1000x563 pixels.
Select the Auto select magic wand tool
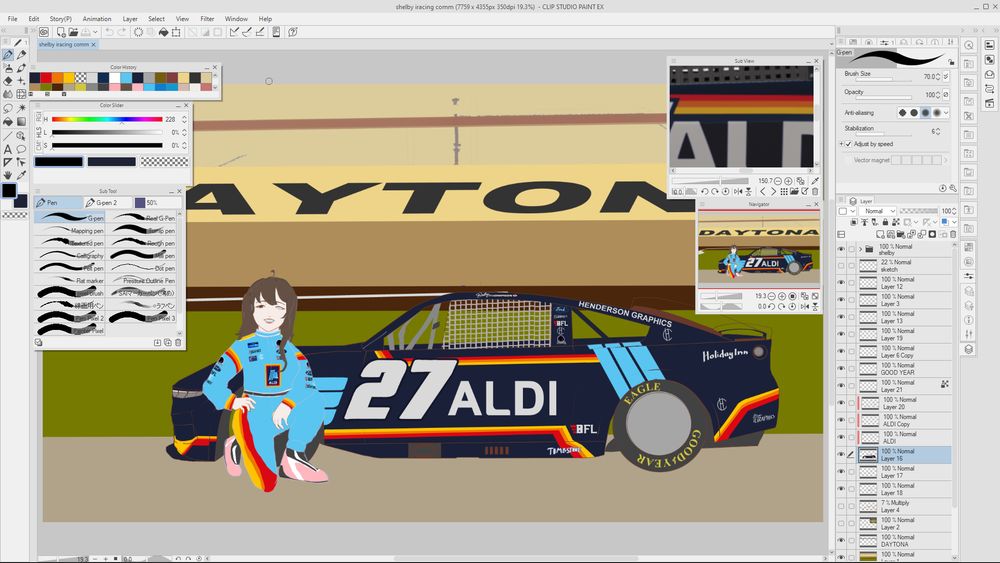point(21,108)
